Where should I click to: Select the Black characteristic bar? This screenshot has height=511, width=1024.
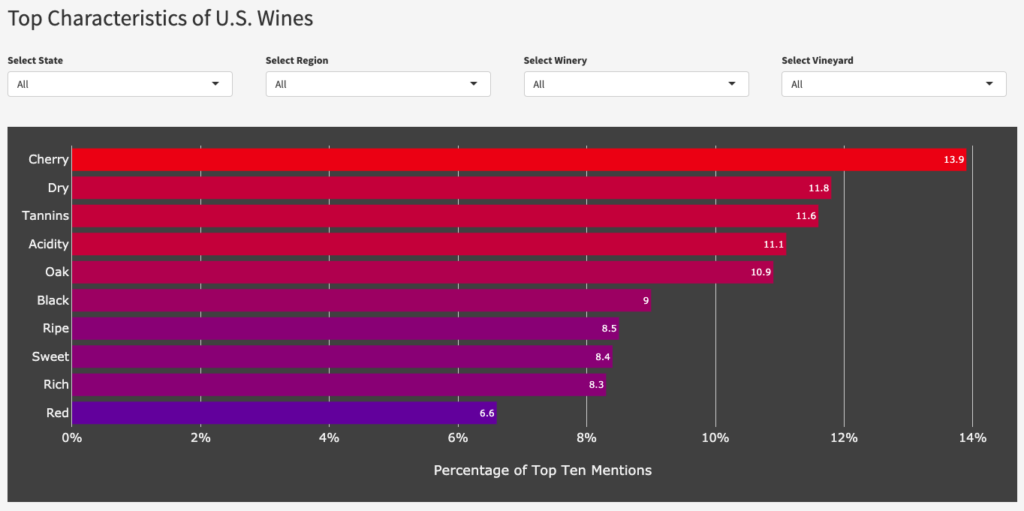click(360, 300)
